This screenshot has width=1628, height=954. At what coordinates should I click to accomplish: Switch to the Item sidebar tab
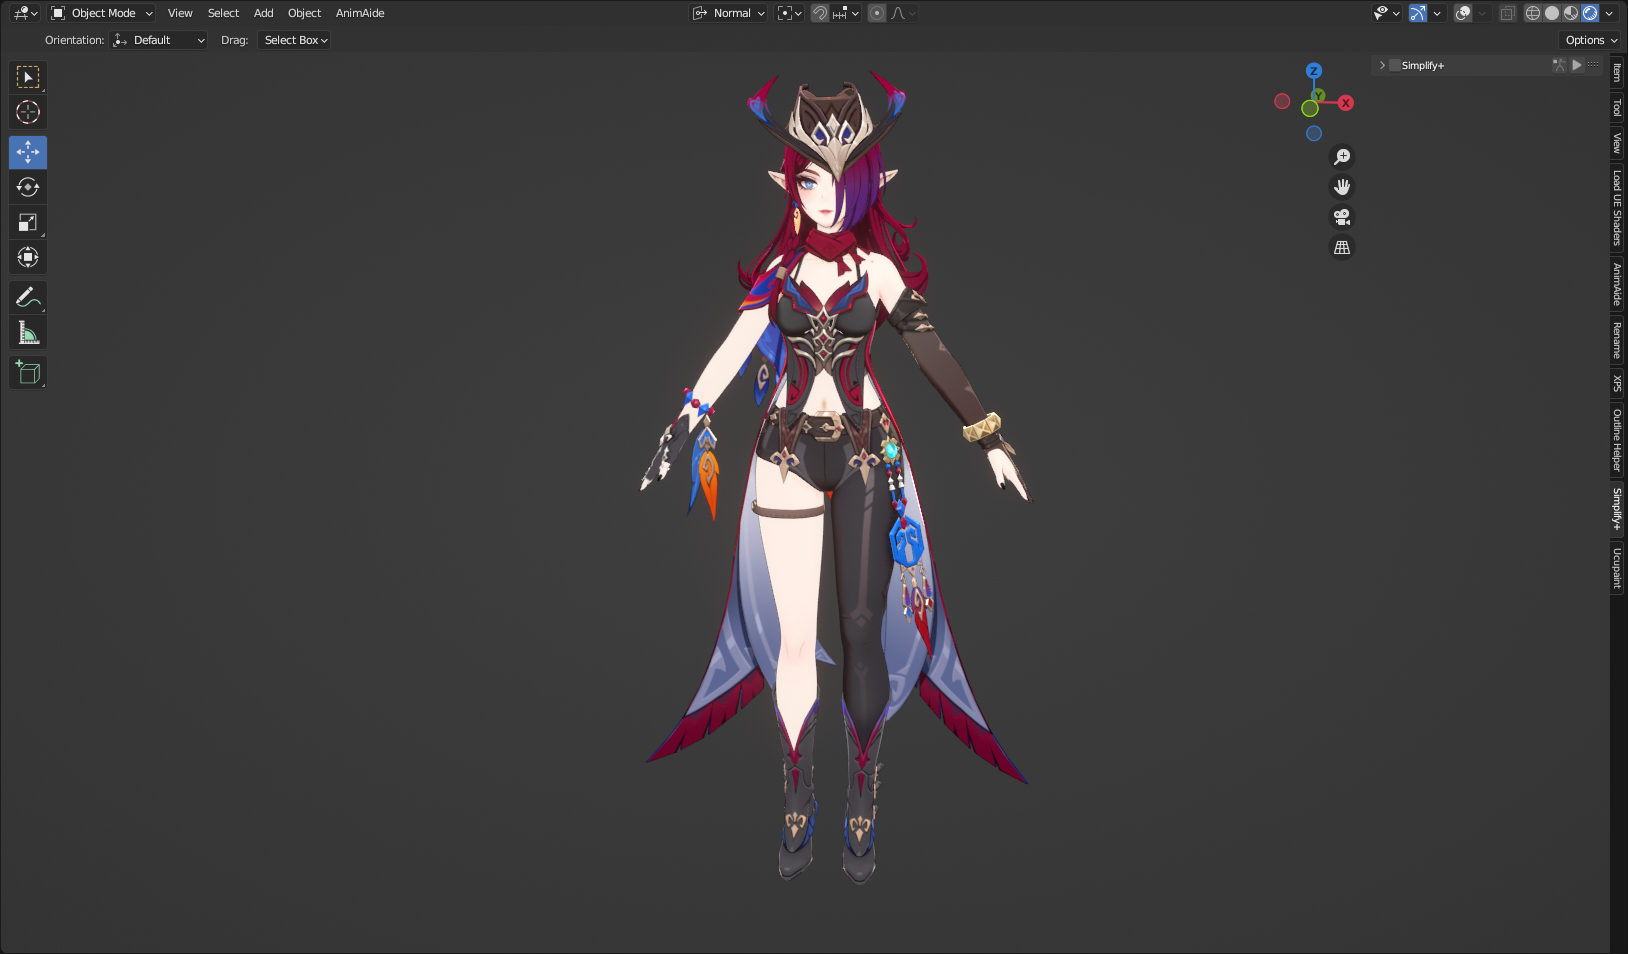(1617, 73)
